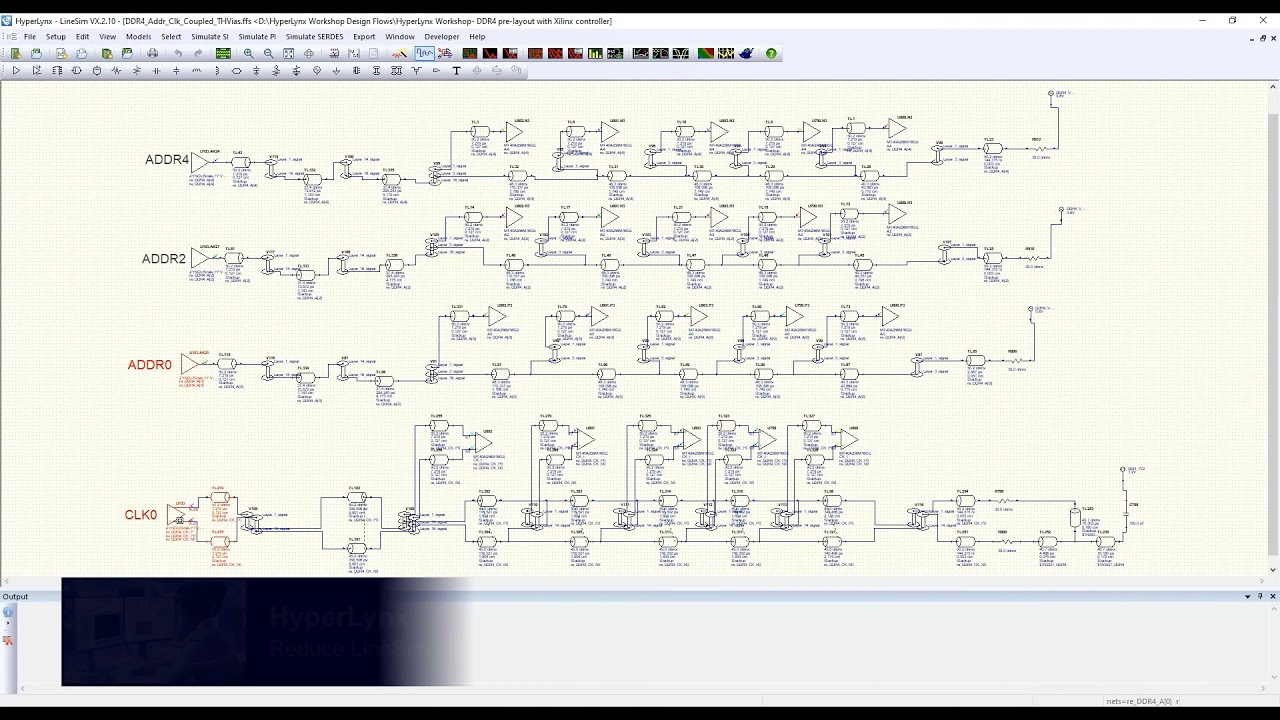Click the Output panel title
Image resolution: width=1280 pixels, height=720 pixels.
point(15,597)
